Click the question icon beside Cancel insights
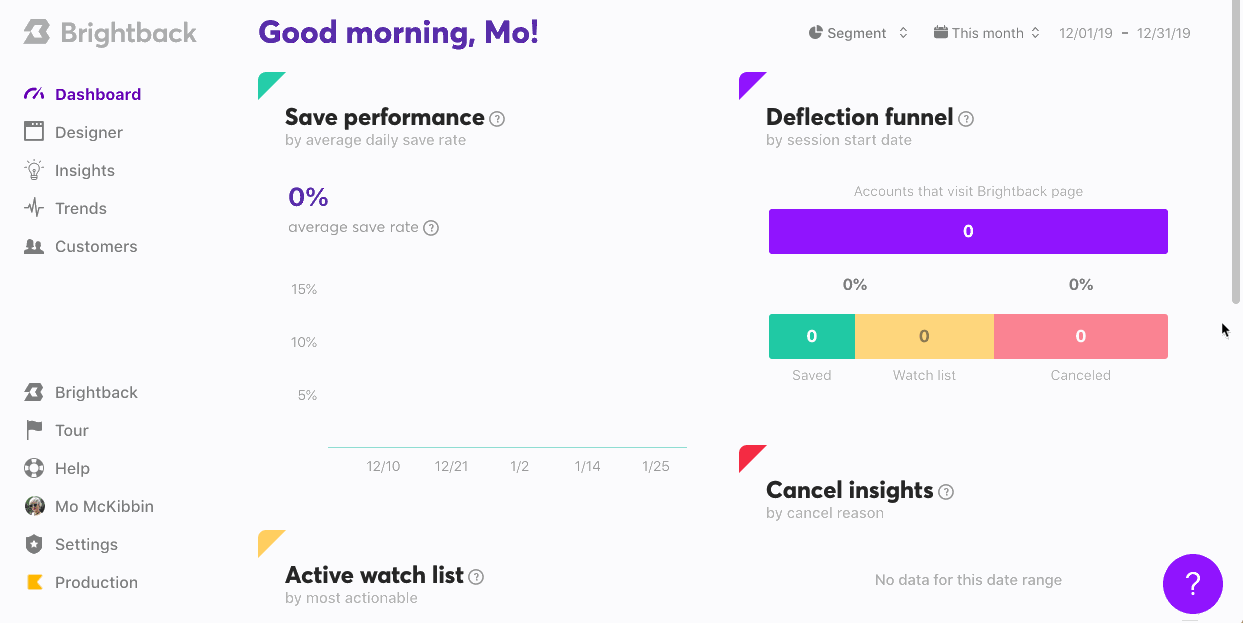The height and width of the screenshot is (623, 1243). tap(946, 492)
